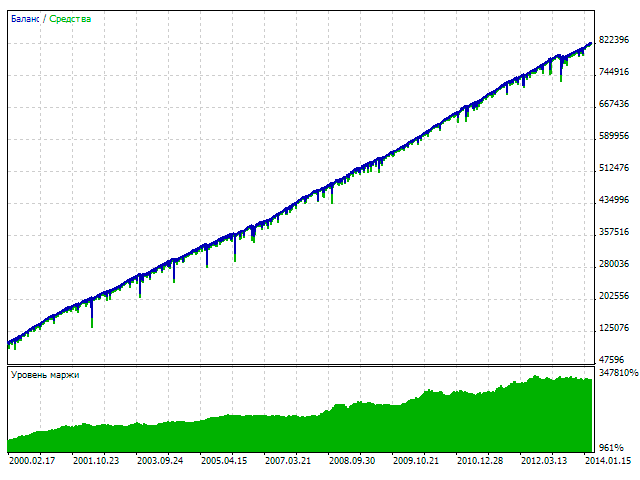Click the 2005.04.15 date label
640x480 pixels.
coord(224,461)
